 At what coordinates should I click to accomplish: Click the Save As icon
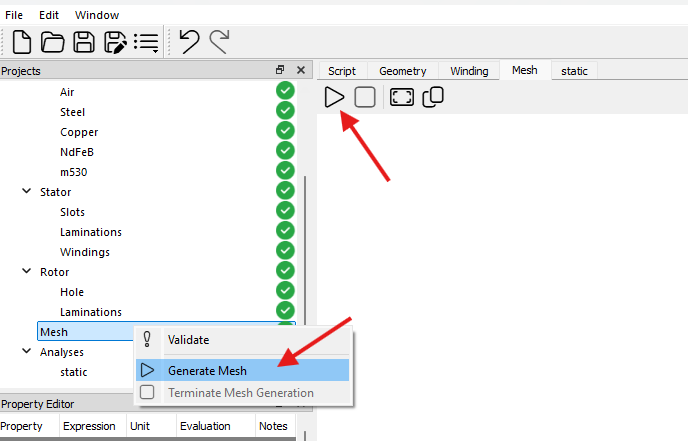(115, 42)
